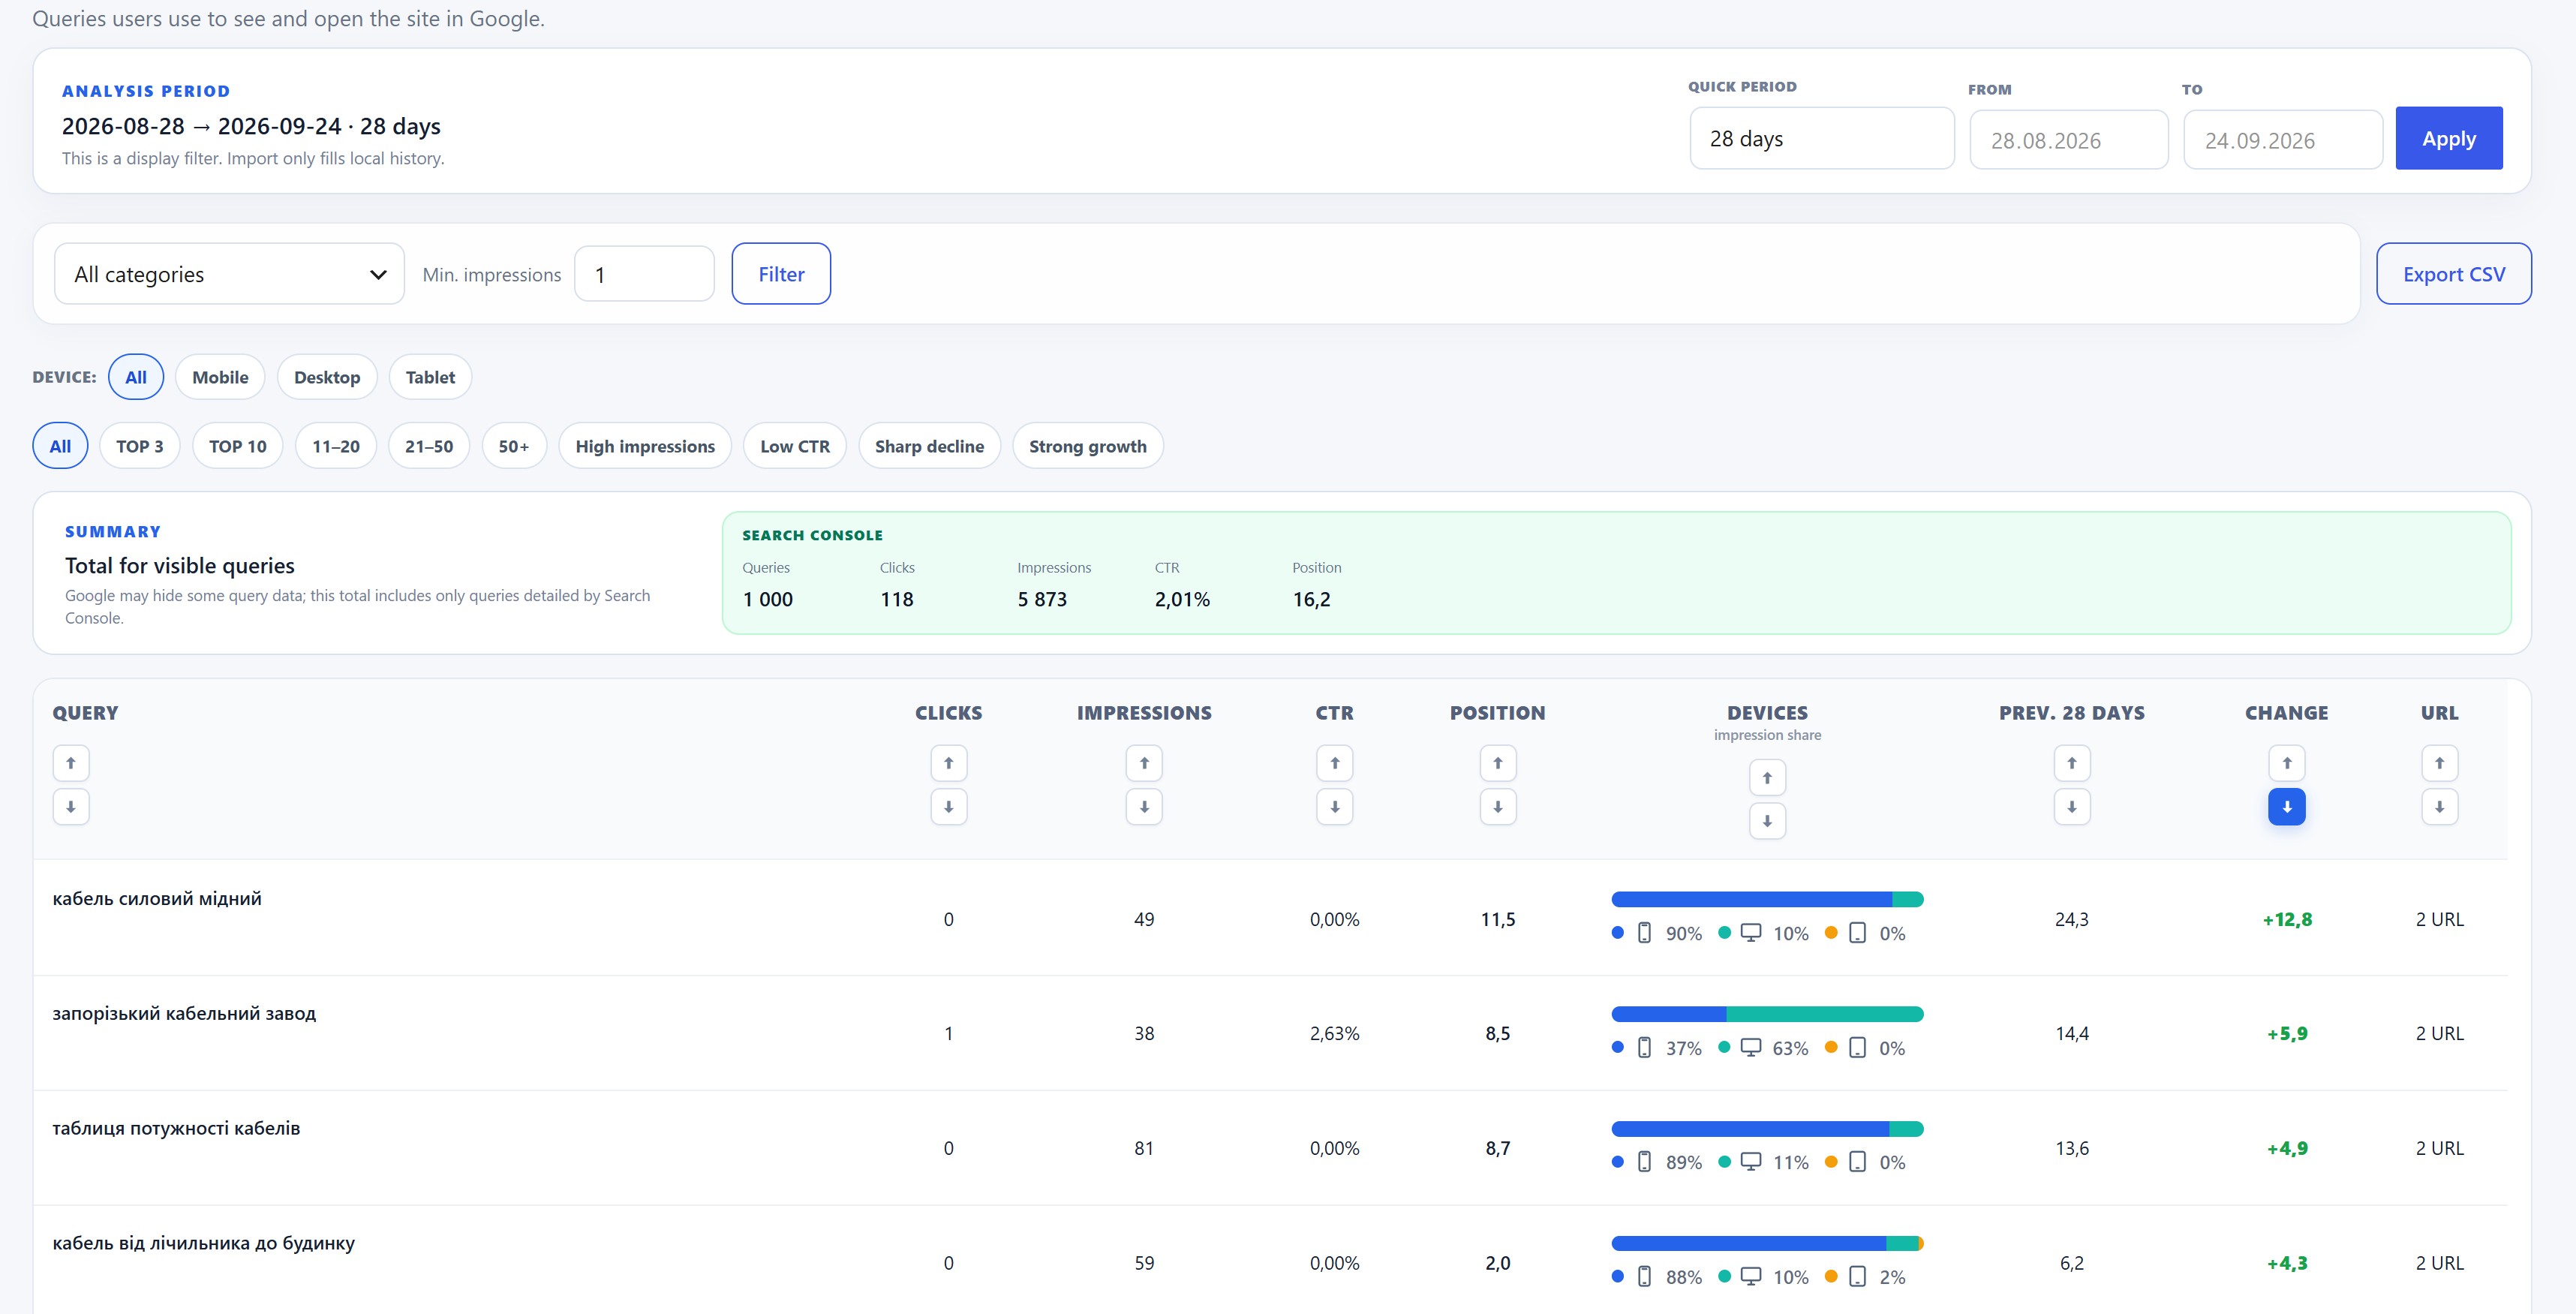Viewport: 2576px width, 1314px height.
Task: Click mobile icon in кабель від лічильника row
Action: 1644,1276
